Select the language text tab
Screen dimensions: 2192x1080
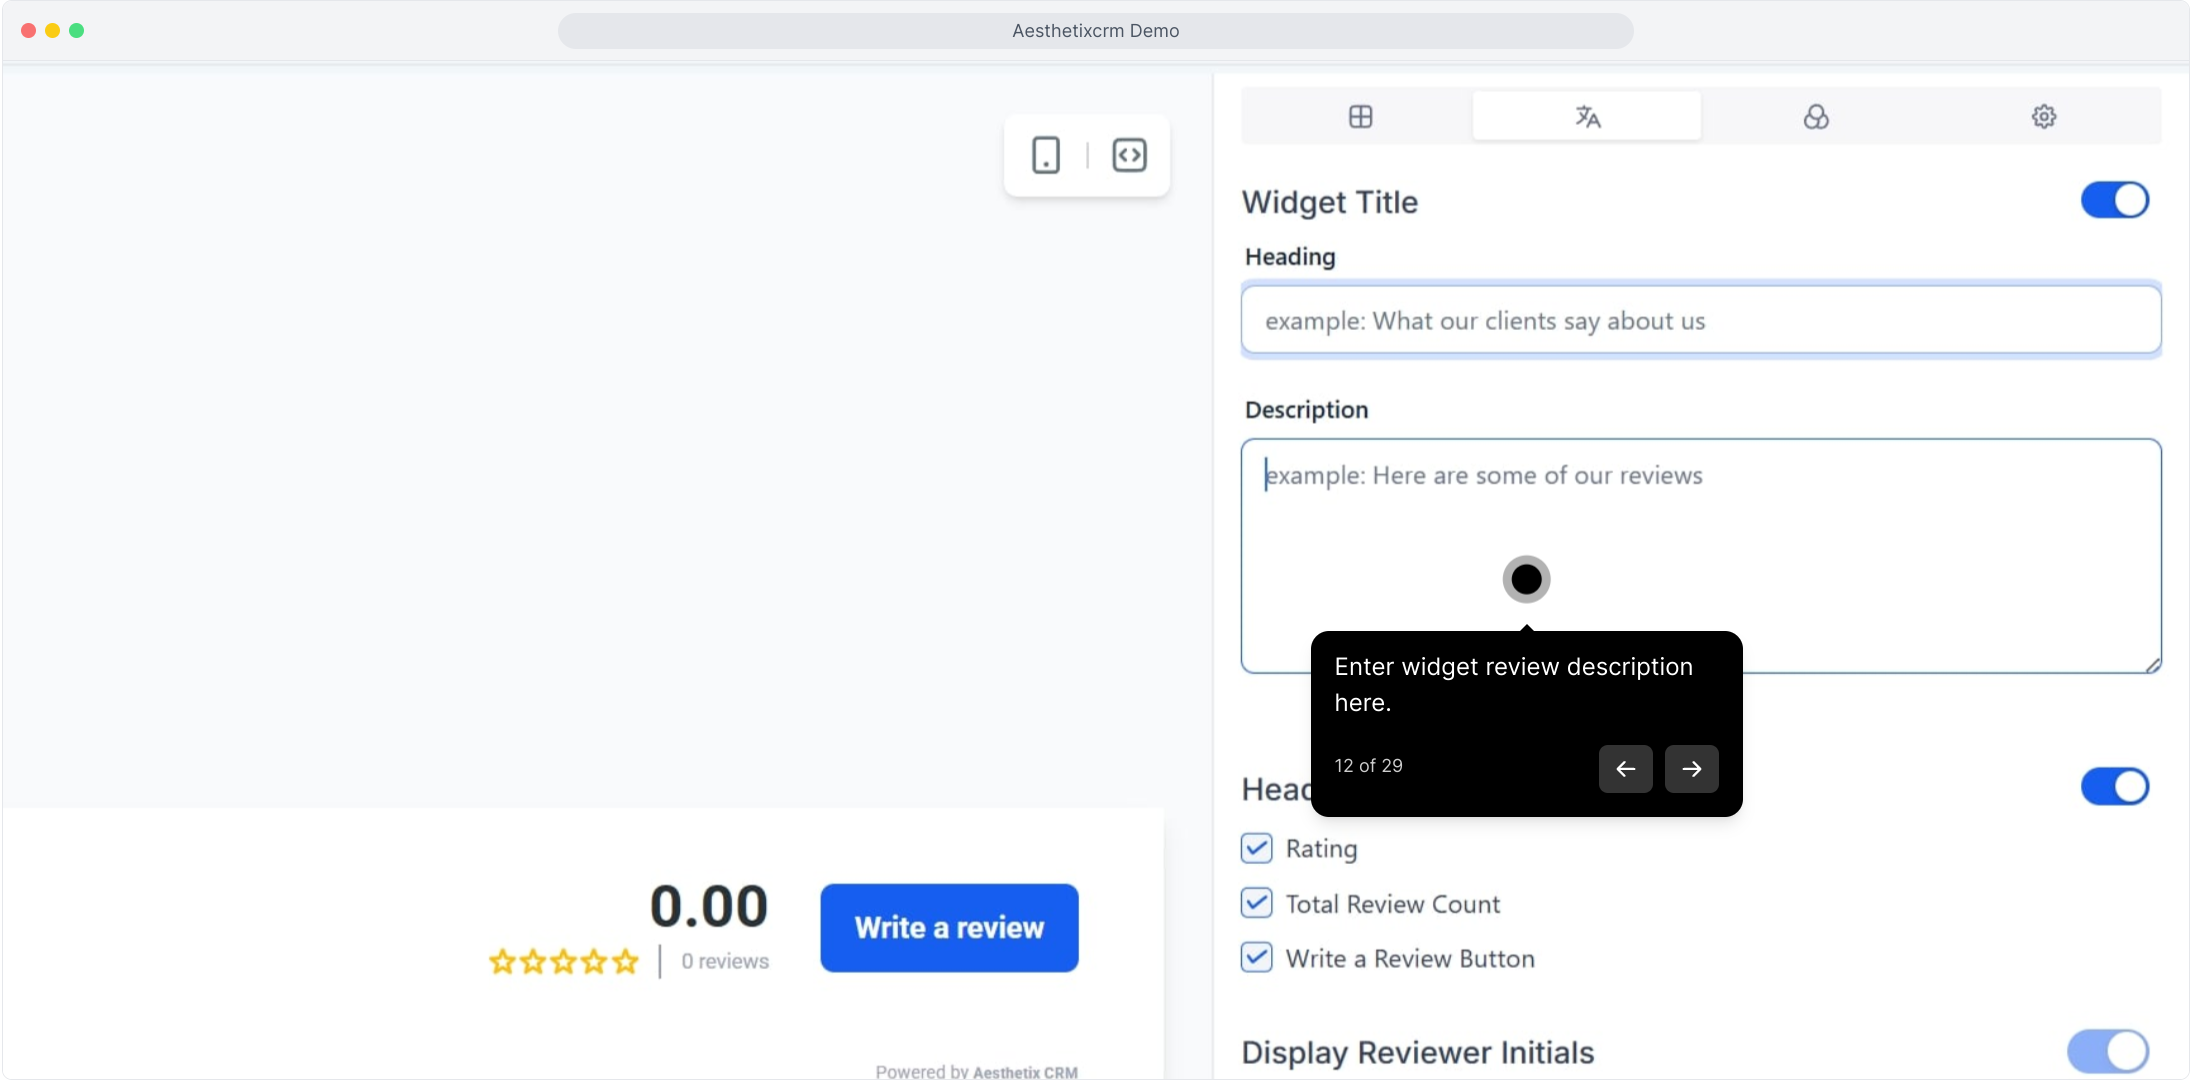pyautogui.click(x=1587, y=117)
